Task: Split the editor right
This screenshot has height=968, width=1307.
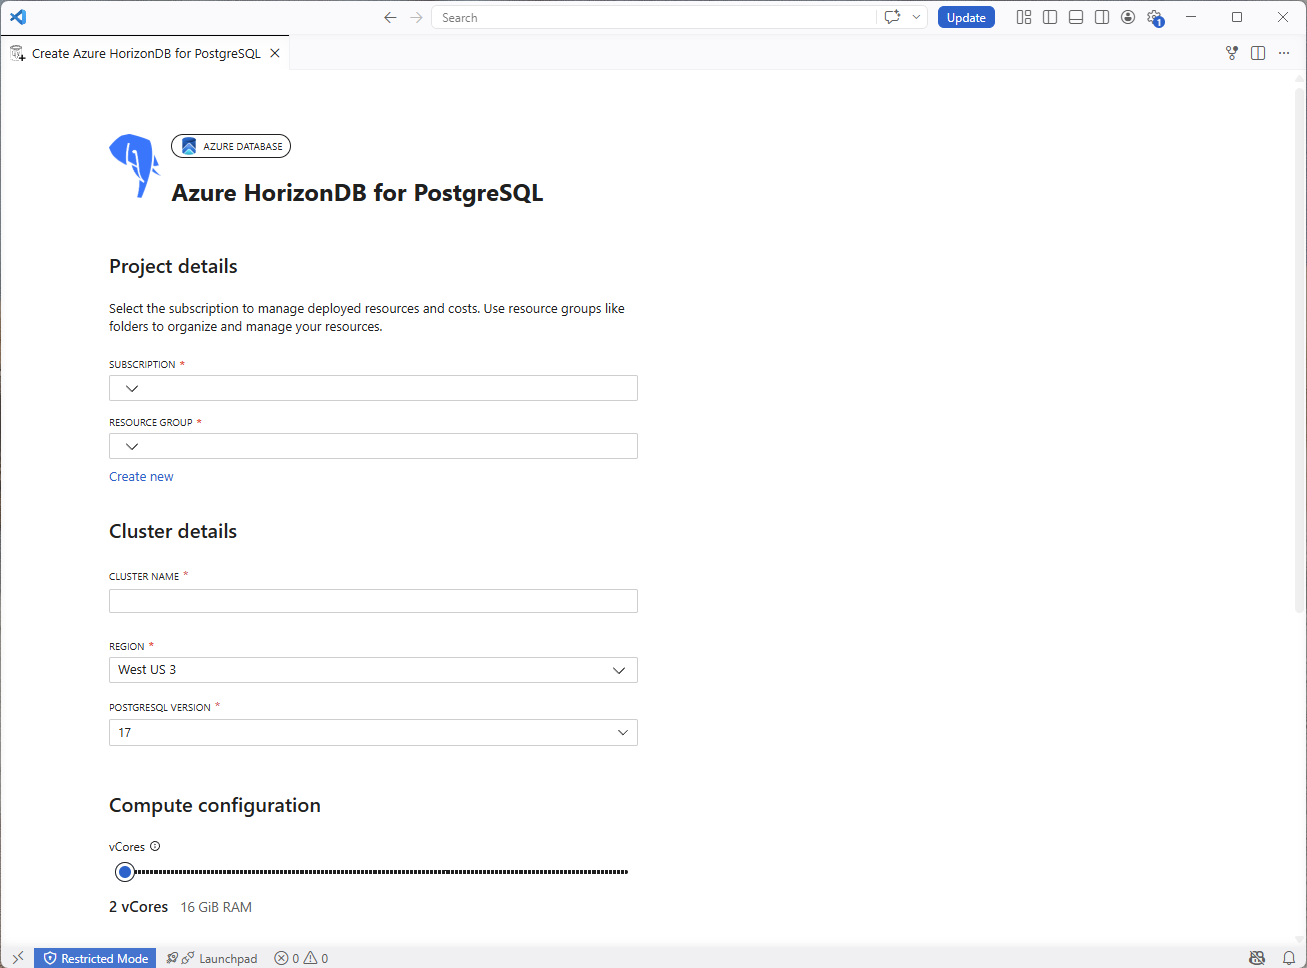Action: (x=1258, y=53)
